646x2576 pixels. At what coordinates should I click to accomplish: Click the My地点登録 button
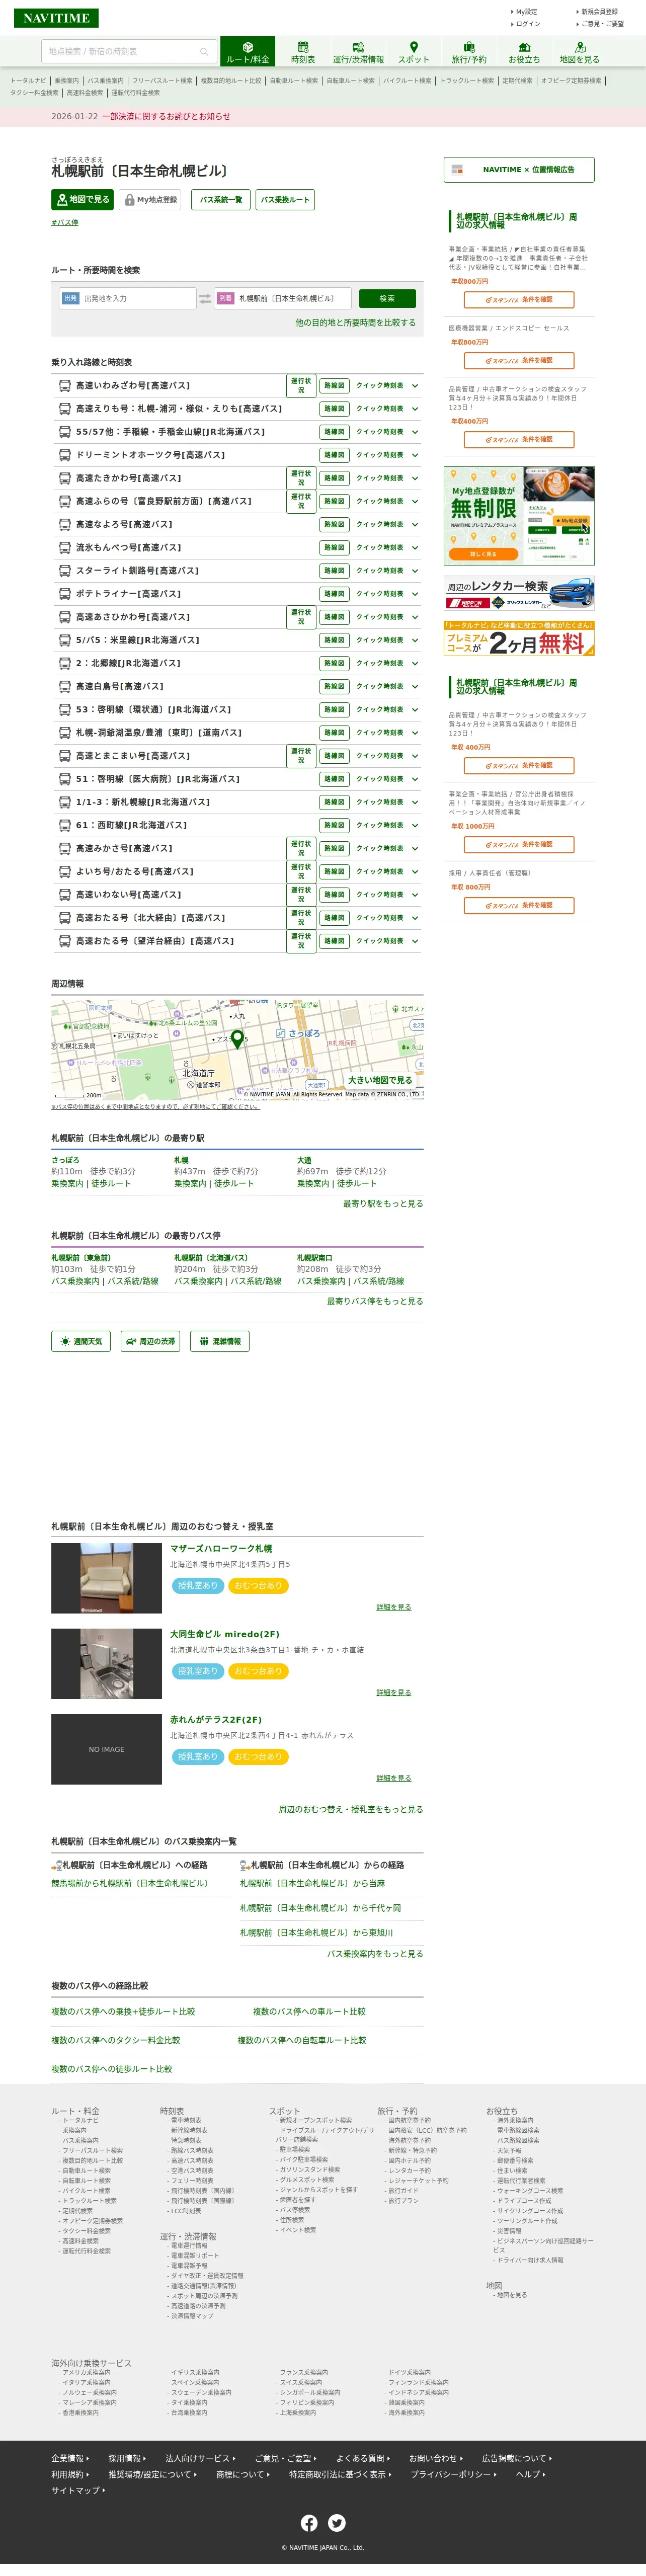tap(150, 200)
